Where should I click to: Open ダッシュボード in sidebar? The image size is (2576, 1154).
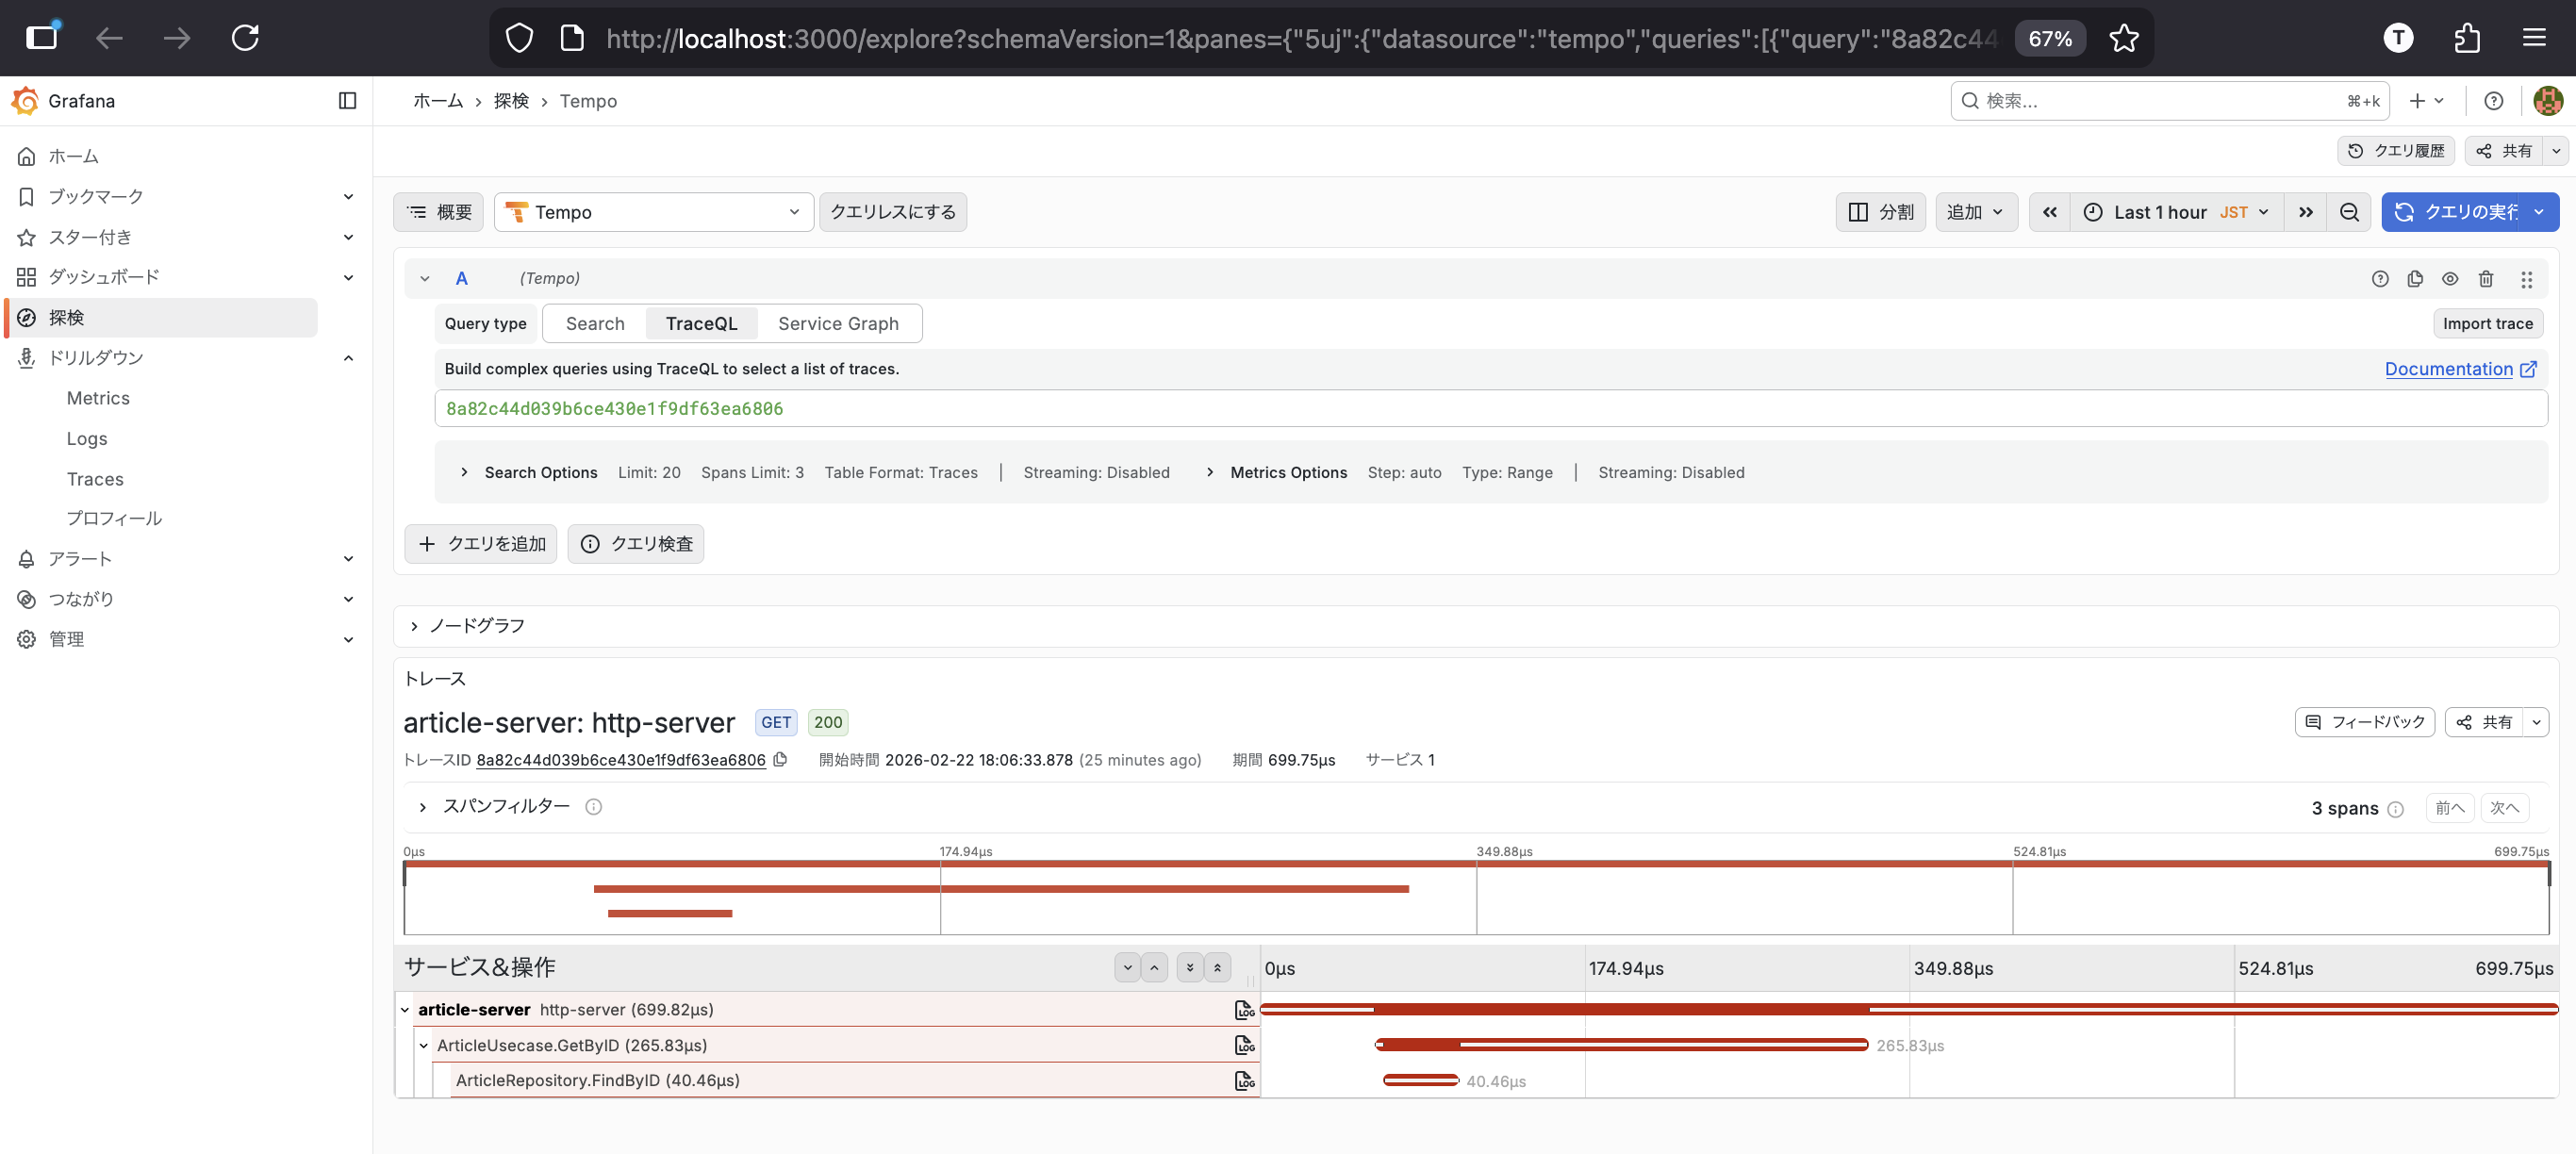click(x=104, y=277)
